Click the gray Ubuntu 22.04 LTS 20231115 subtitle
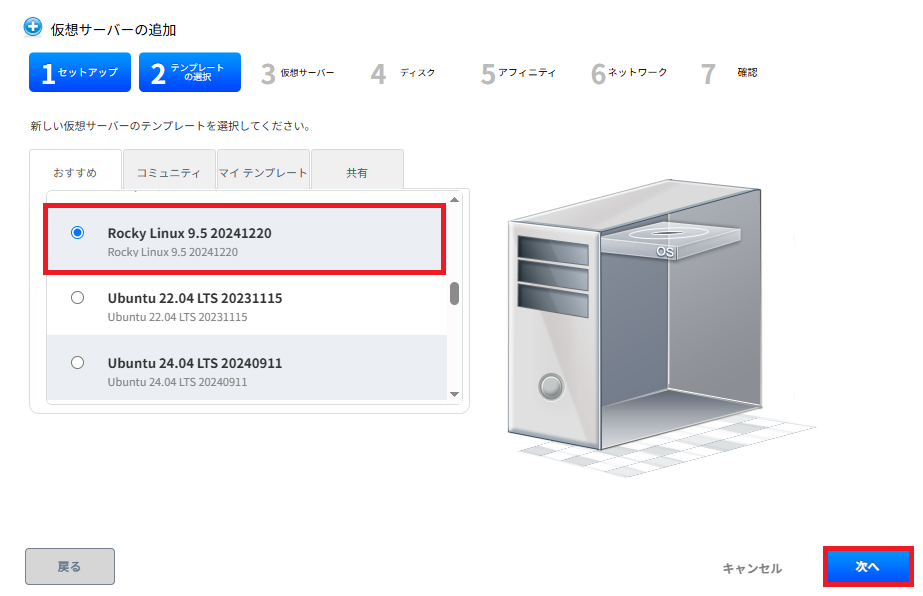 coord(177,317)
